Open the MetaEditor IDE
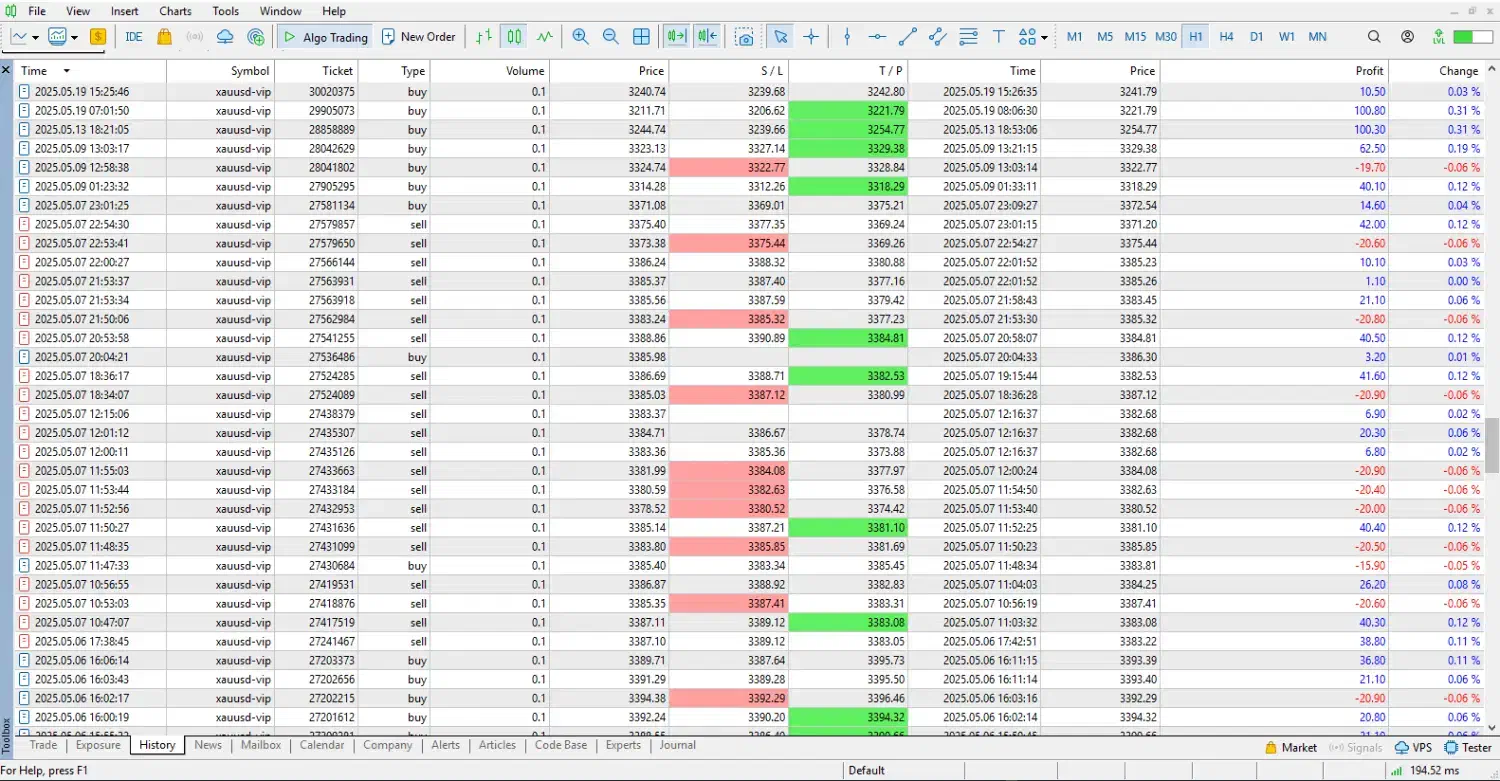Image resolution: width=1500 pixels, height=781 pixels. coord(134,37)
